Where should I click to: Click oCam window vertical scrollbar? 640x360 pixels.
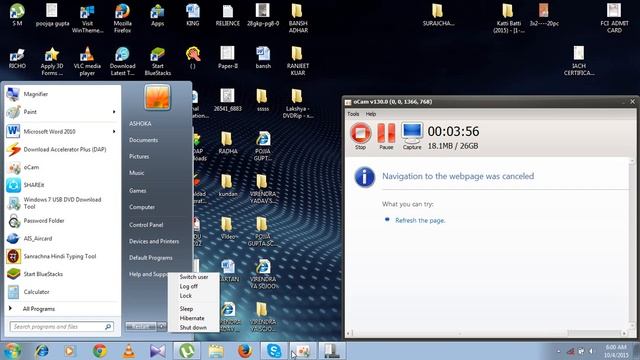tap(632, 243)
